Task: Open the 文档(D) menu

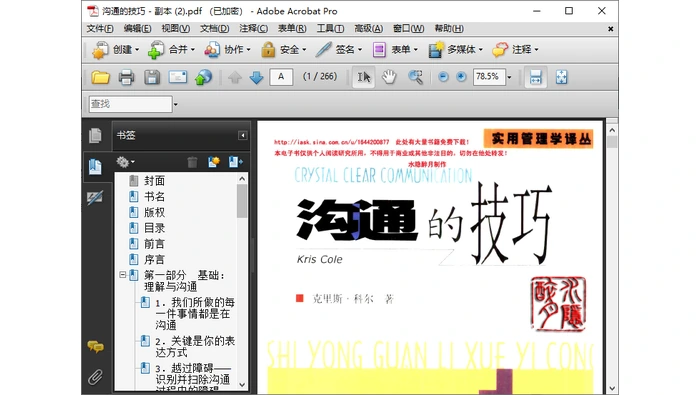Action: [x=214, y=29]
